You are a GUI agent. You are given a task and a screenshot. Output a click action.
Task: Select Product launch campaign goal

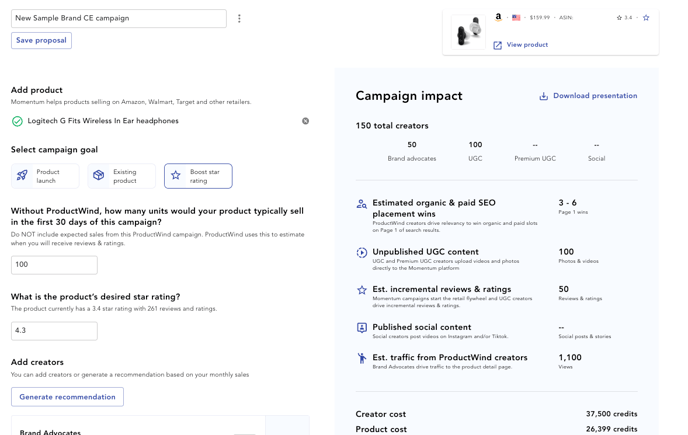point(45,176)
